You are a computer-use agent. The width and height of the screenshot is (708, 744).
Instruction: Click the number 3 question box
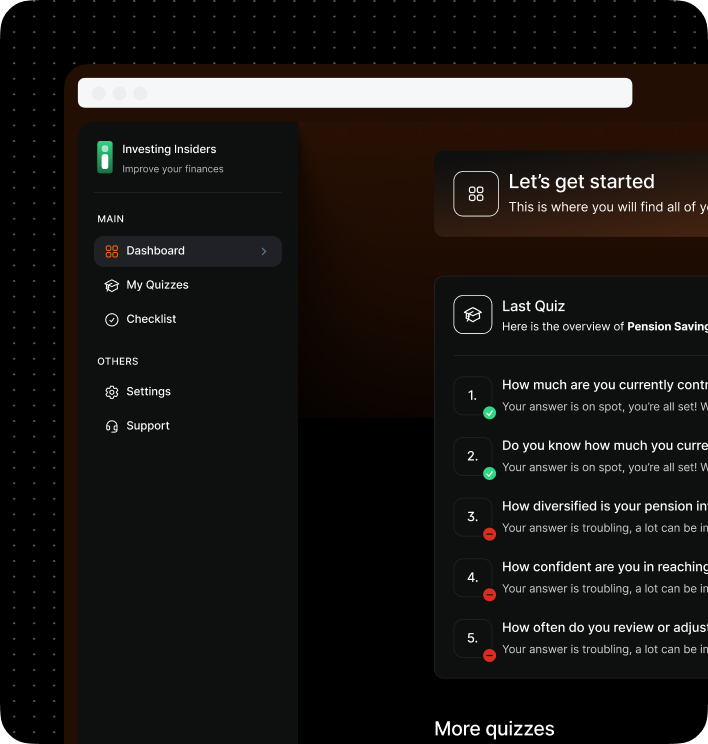coord(473,517)
